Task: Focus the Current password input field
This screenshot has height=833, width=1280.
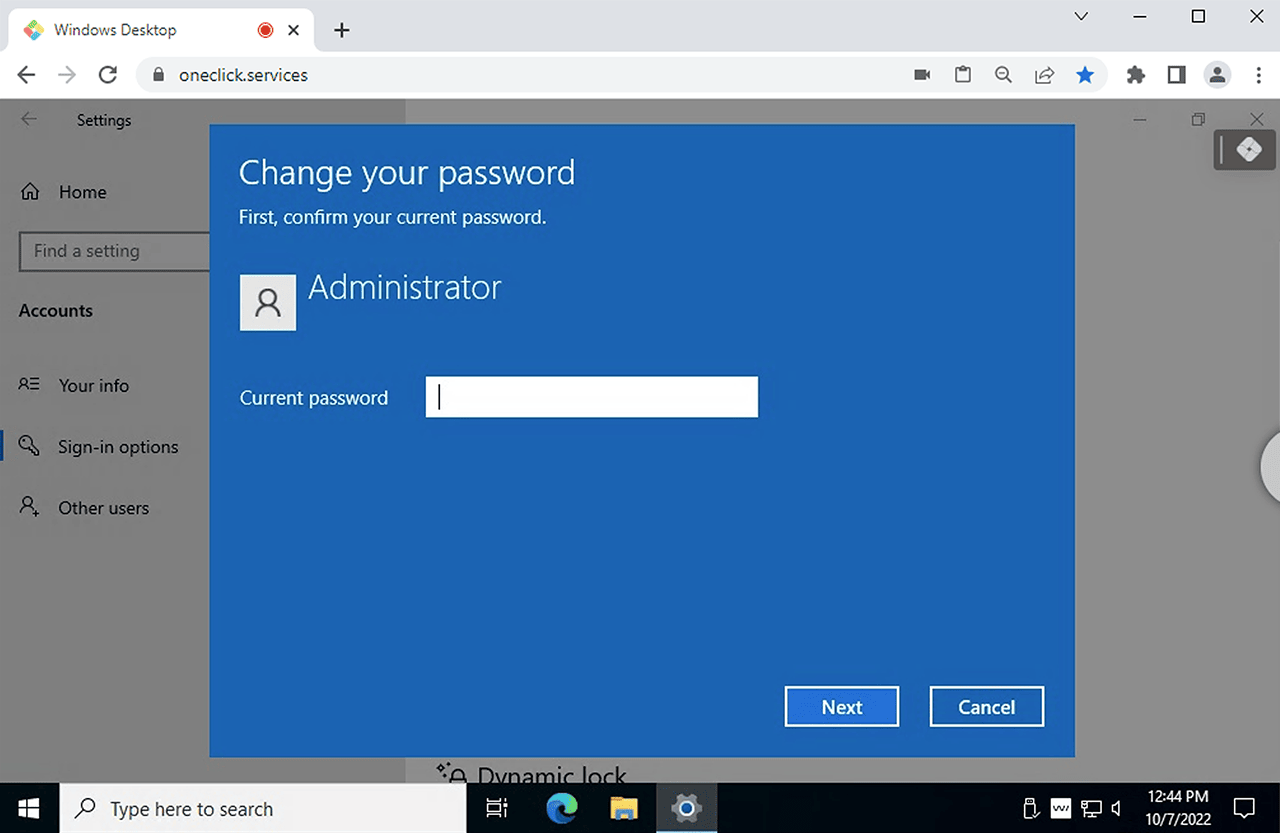Action: click(x=591, y=397)
